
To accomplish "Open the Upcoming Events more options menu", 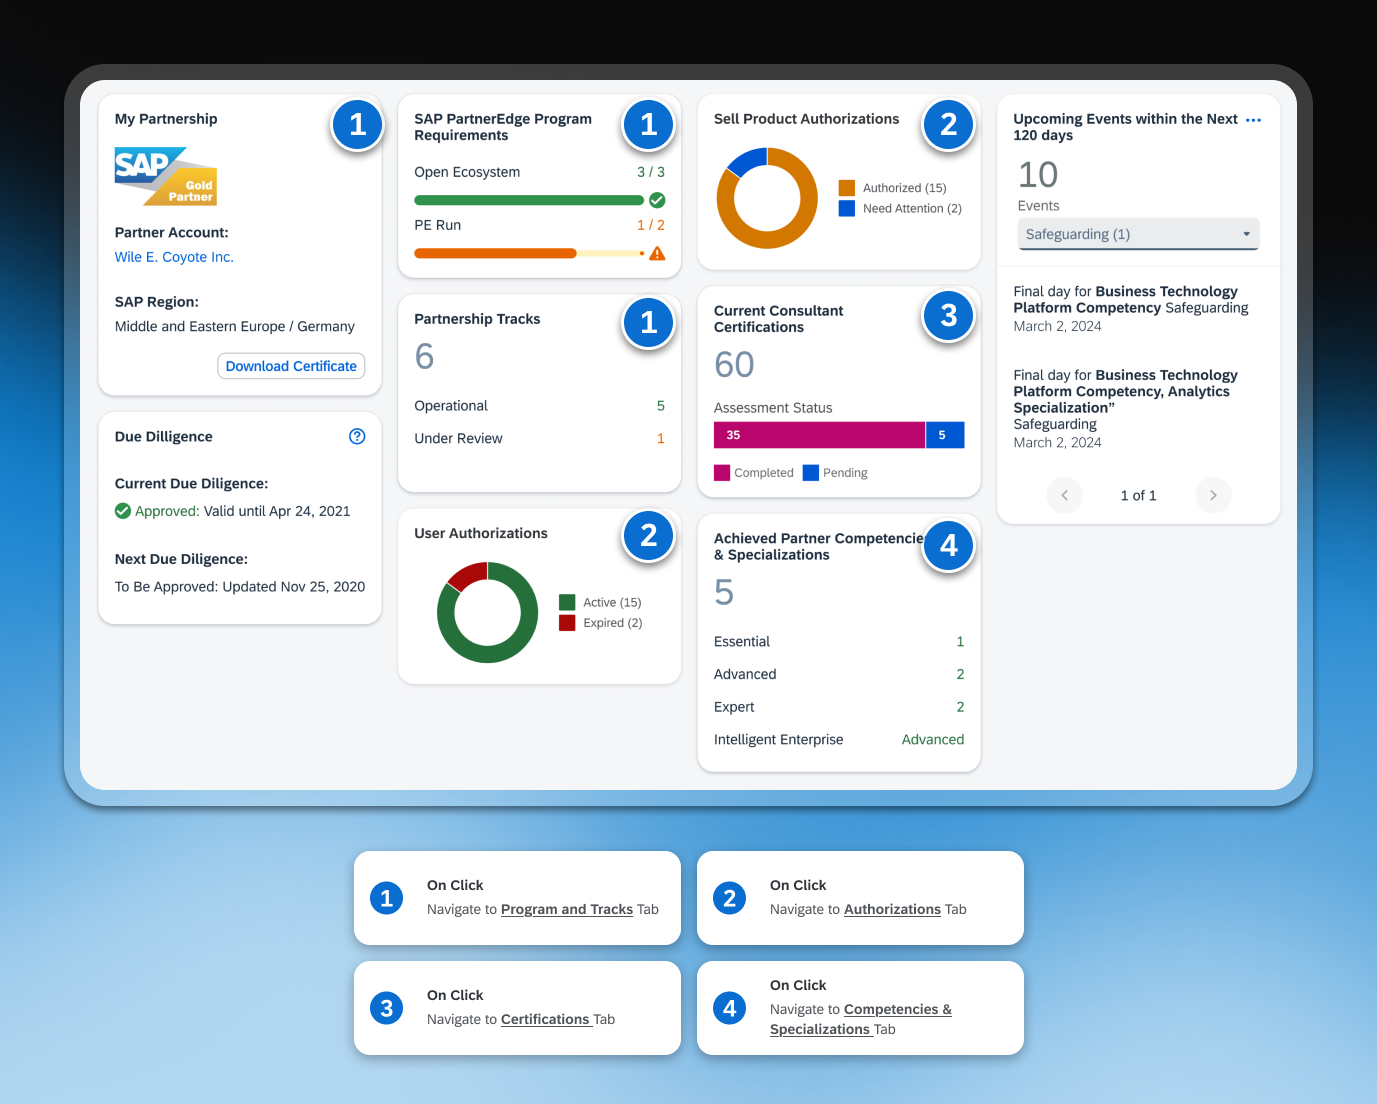I will [x=1253, y=120].
